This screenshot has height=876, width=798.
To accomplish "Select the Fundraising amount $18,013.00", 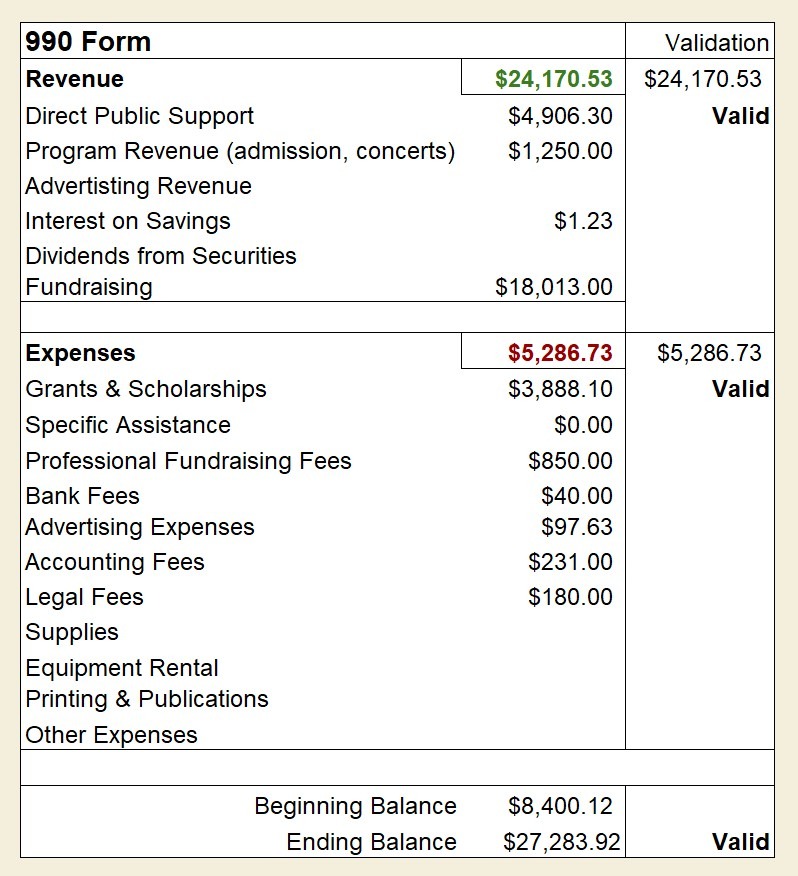I will tap(553, 287).
